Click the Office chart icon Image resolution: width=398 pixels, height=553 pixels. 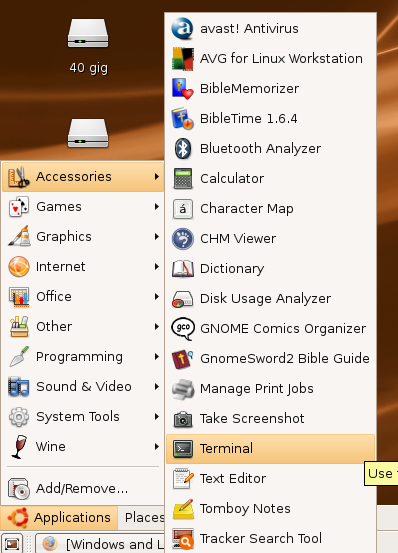tap(19, 296)
